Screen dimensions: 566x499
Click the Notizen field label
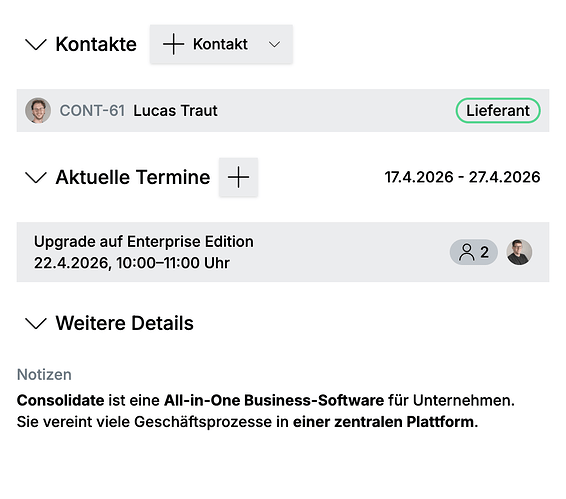click(44, 374)
